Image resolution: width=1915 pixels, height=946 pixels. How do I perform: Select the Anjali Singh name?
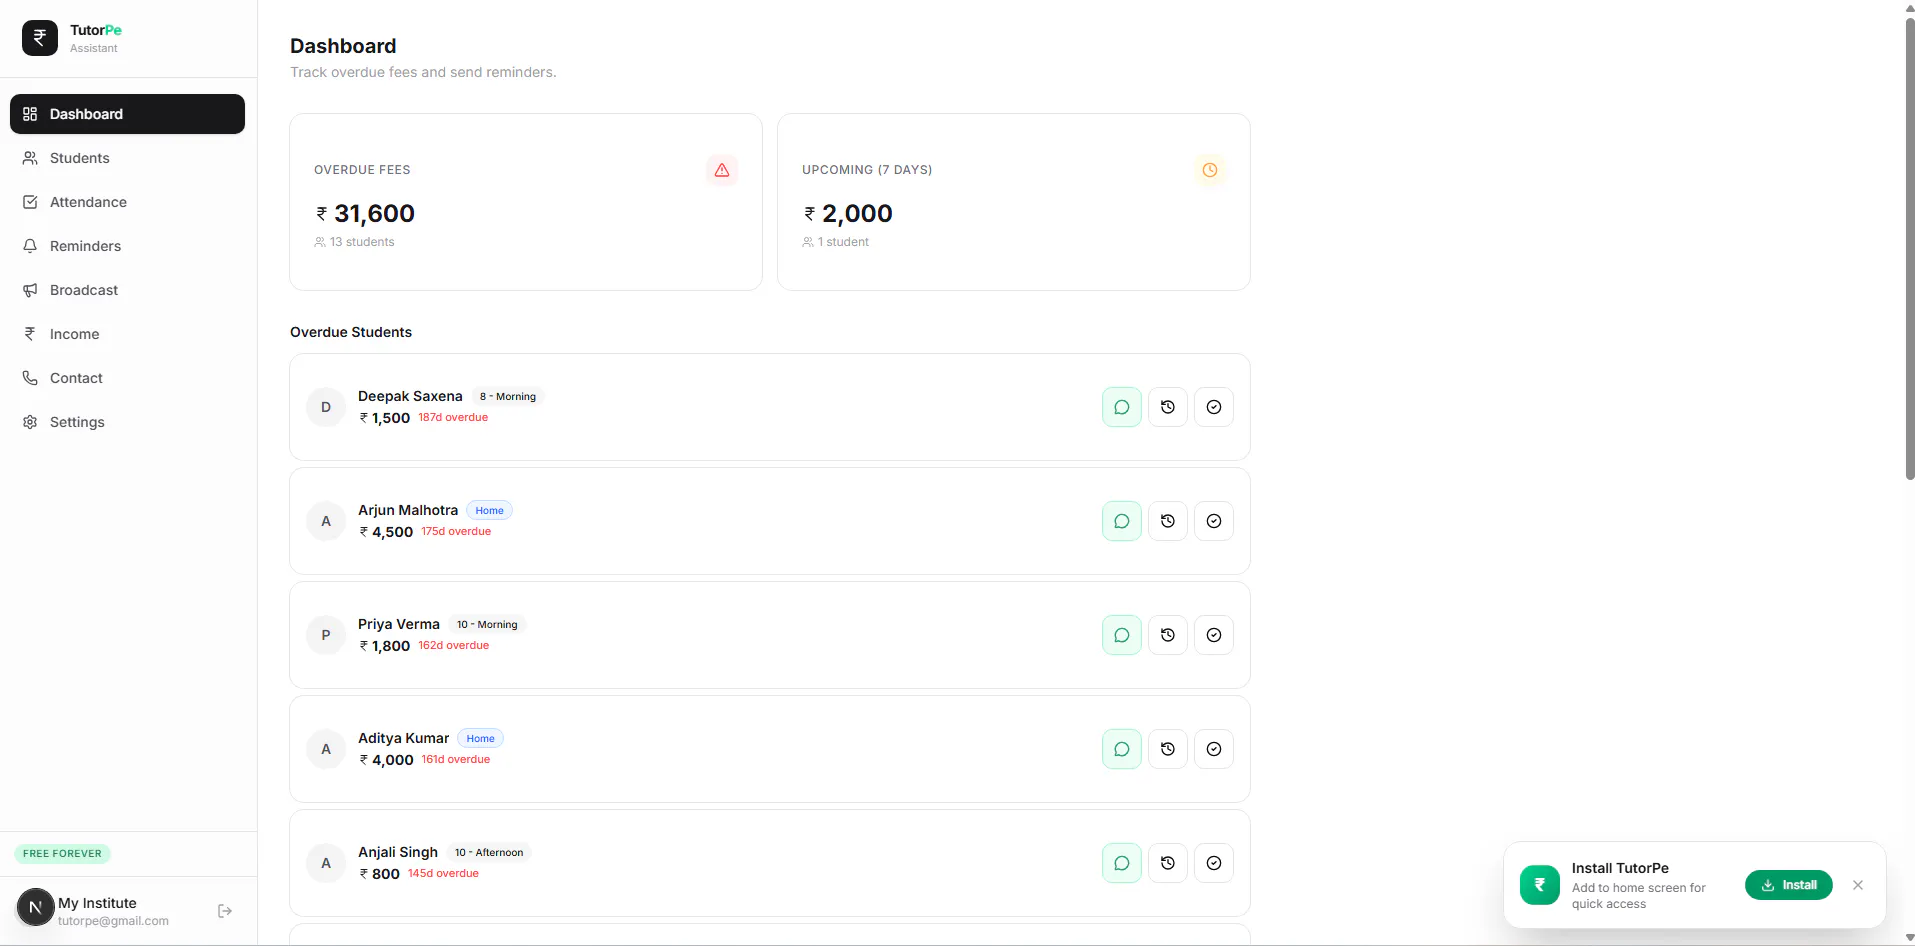coord(398,852)
